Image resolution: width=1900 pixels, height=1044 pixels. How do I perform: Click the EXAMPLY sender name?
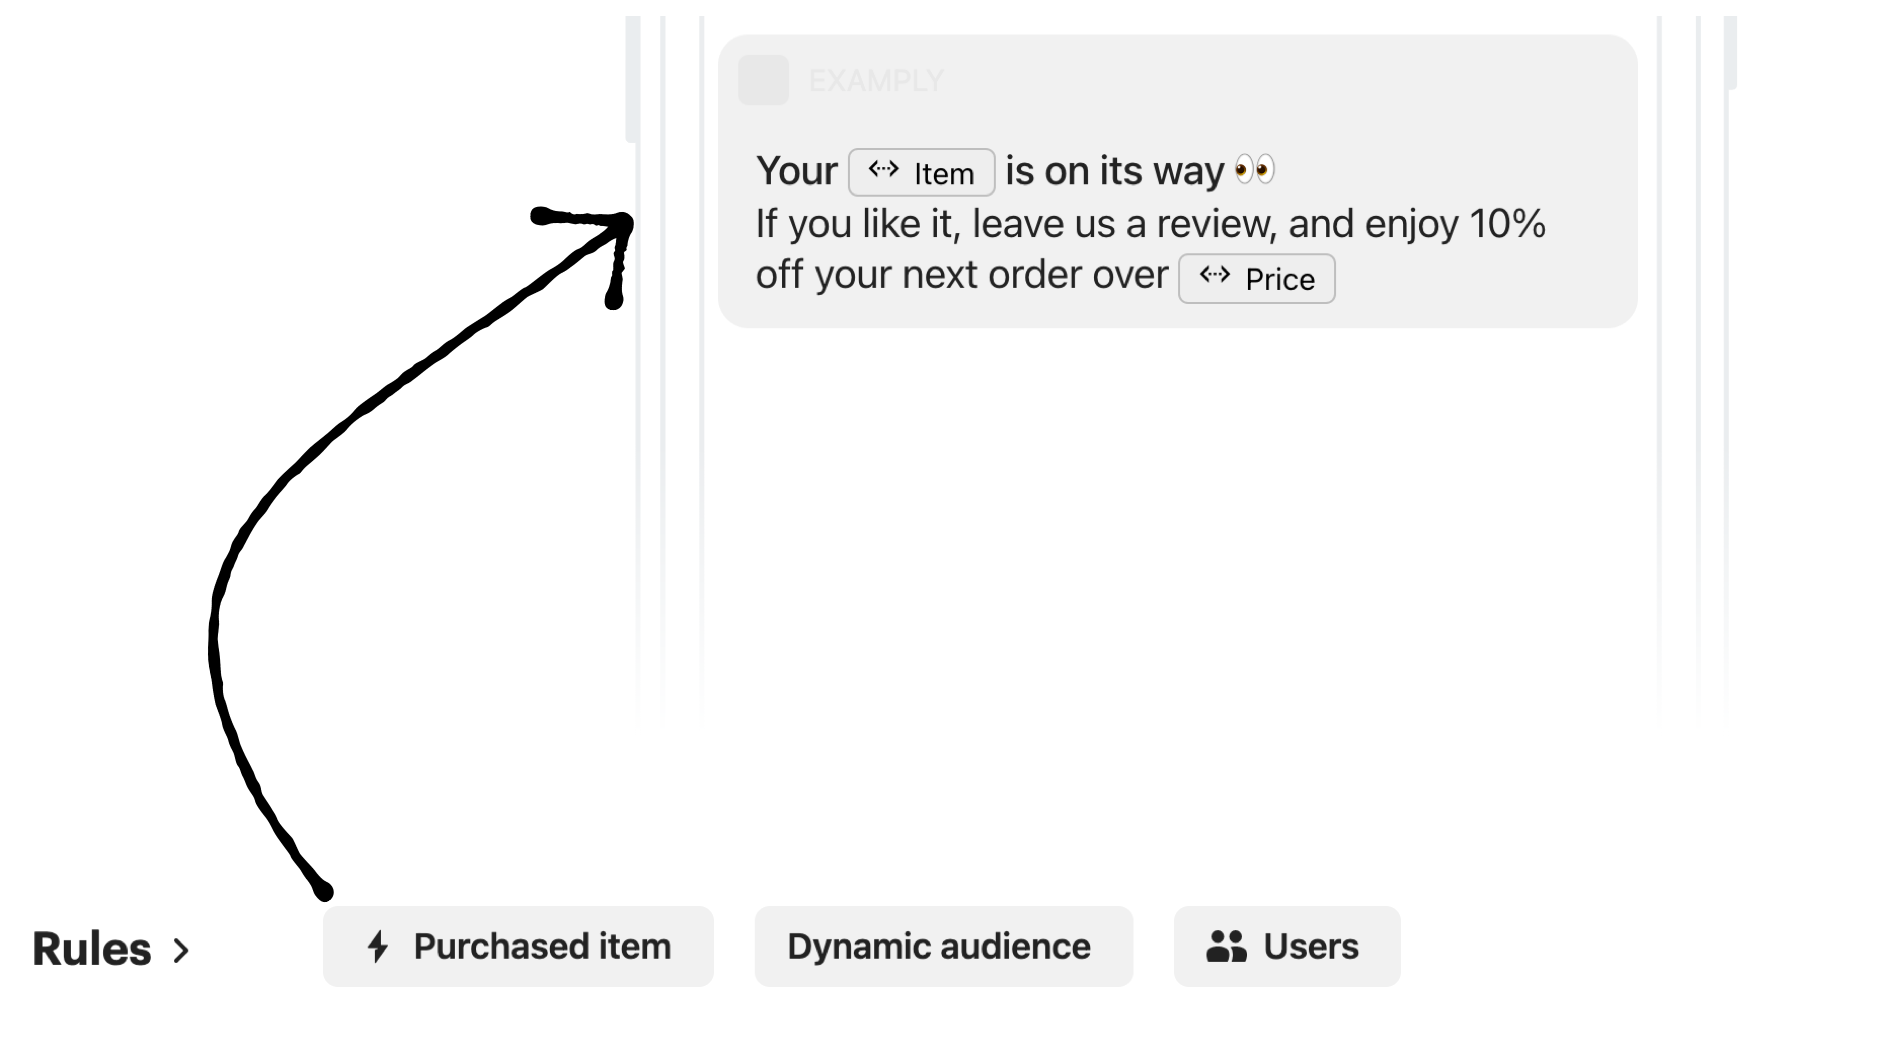point(876,80)
